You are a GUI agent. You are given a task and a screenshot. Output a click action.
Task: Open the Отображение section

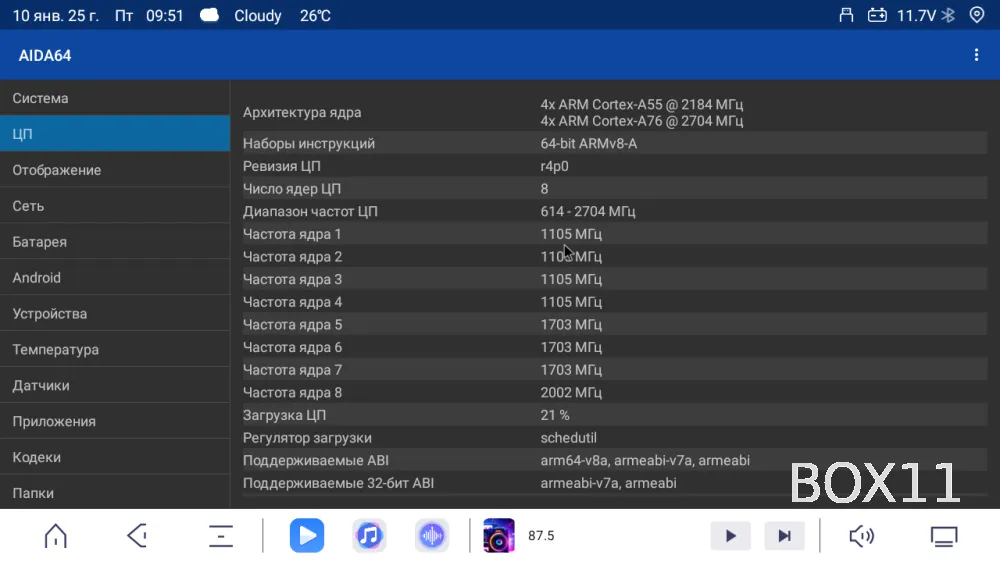115,170
